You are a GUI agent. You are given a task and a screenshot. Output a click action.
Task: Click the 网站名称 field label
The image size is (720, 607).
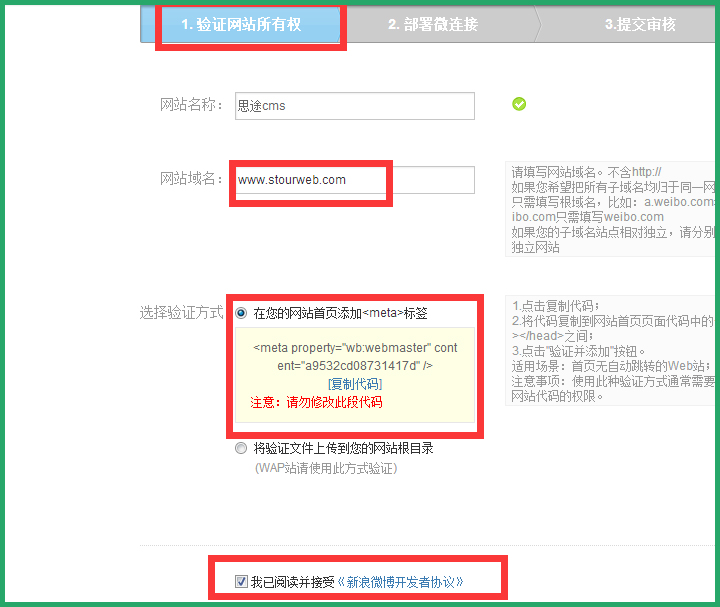[191, 105]
